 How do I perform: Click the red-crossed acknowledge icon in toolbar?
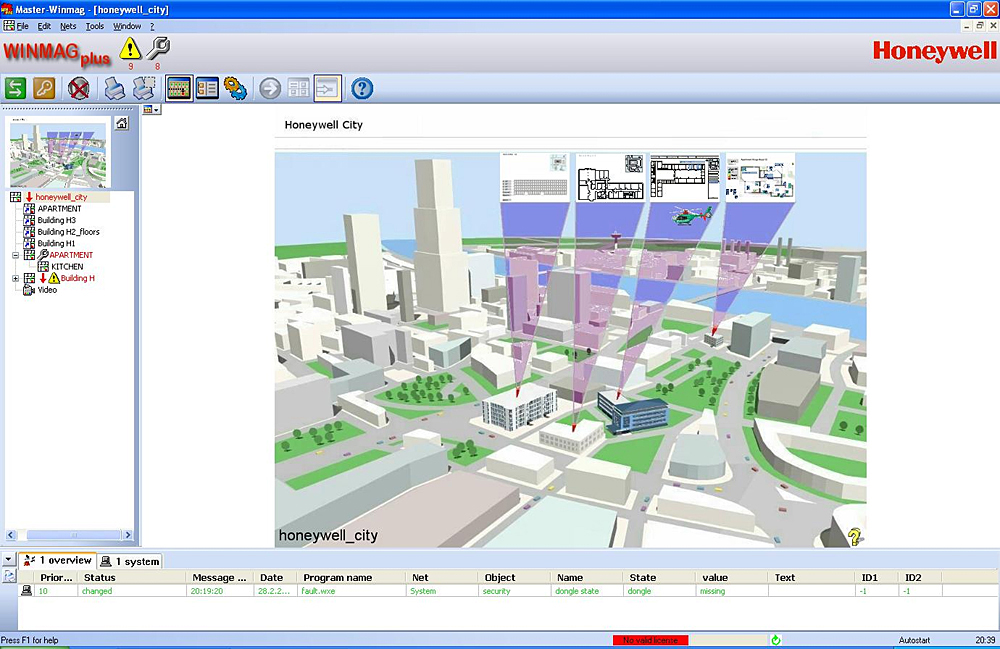(79, 88)
